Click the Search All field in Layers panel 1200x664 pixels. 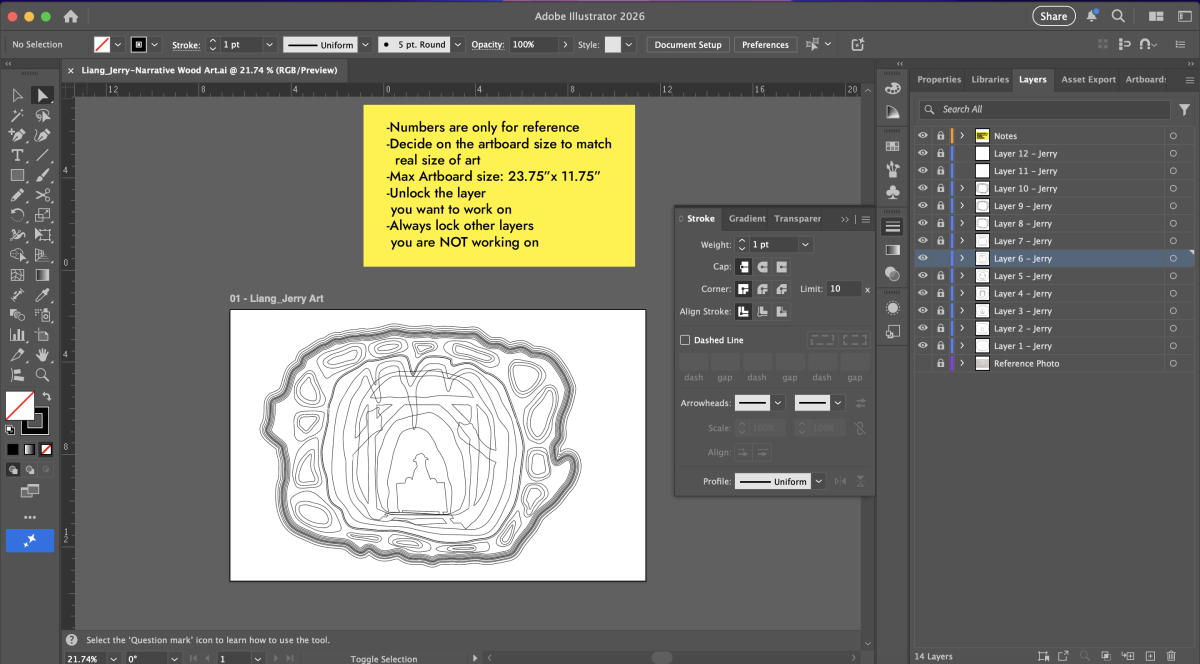(x=1045, y=108)
